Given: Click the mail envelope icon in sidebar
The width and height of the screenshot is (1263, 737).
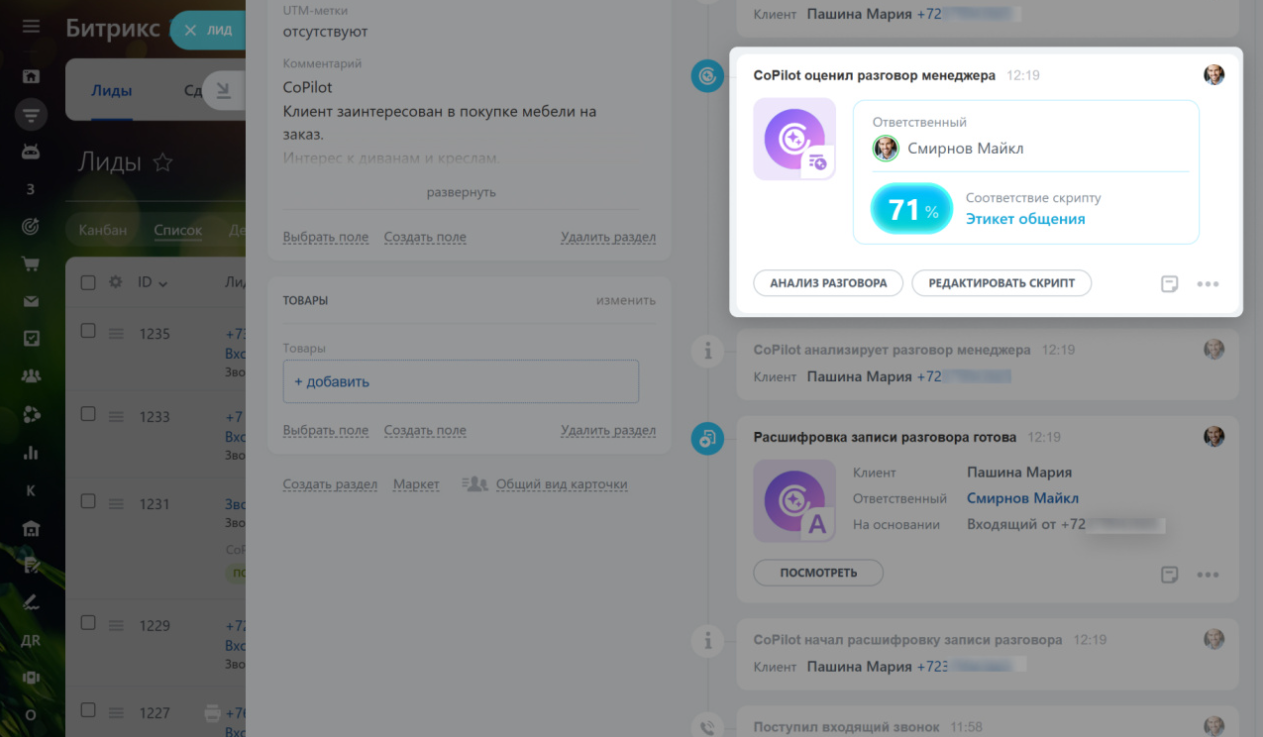Looking at the screenshot, I should pos(31,301).
